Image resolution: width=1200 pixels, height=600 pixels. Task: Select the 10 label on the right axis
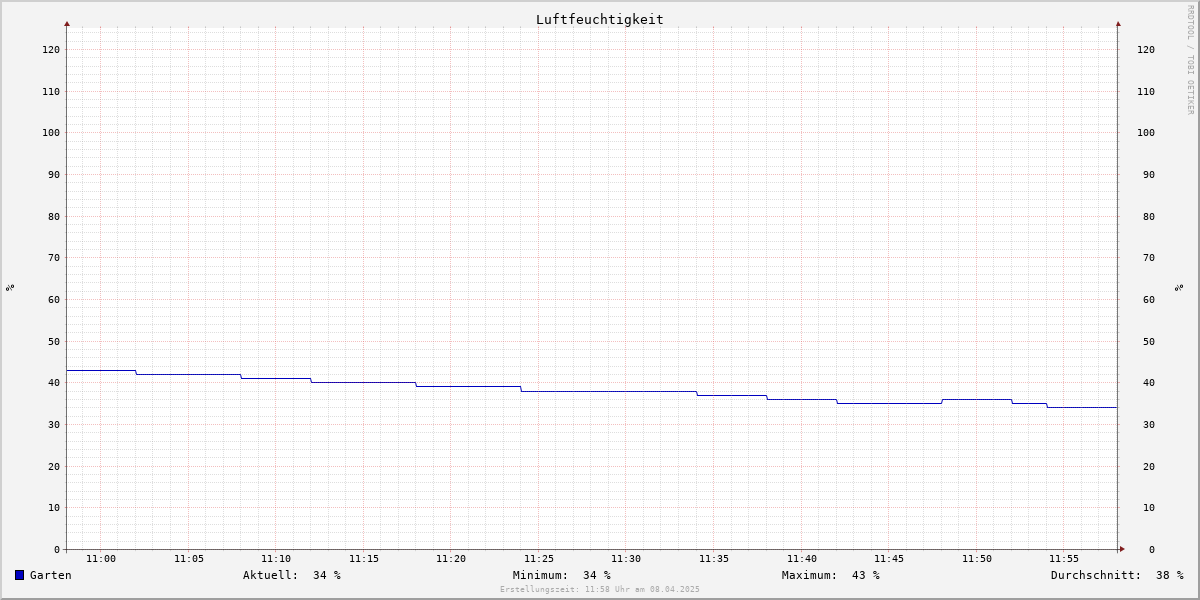1149,507
